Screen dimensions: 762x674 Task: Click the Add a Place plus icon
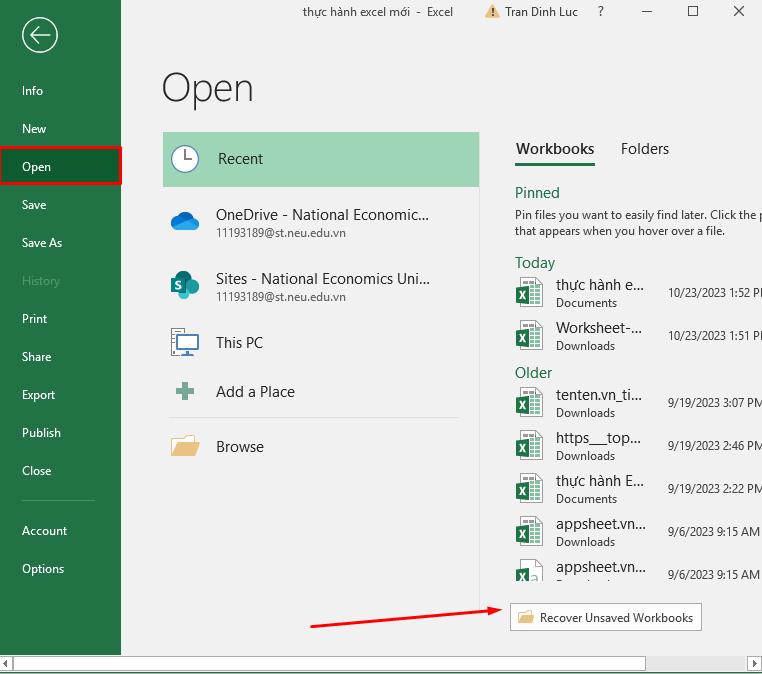tap(185, 392)
